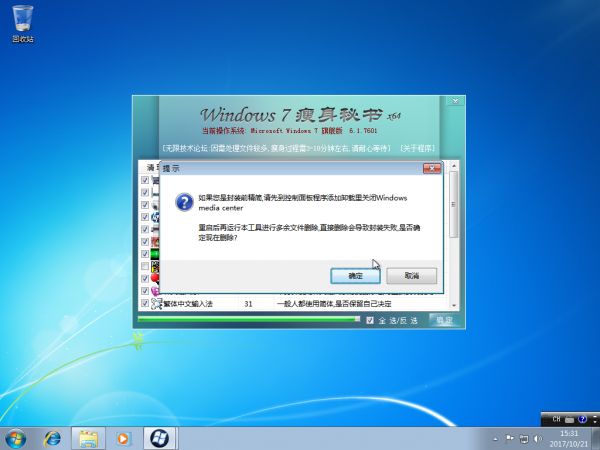
Task: Tick the only unchecked checkbox in the list
Action: (145, 266)
